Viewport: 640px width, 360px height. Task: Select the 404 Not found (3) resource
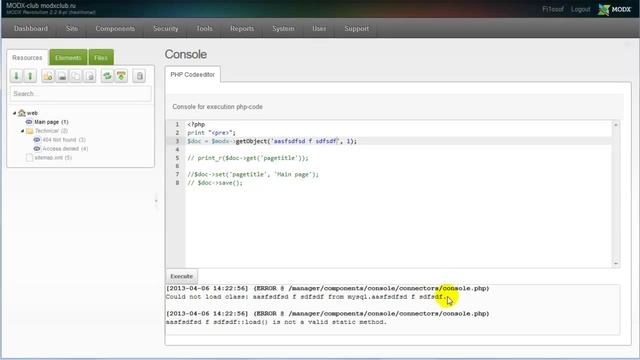pyautogui.click(x=64, y=140)
